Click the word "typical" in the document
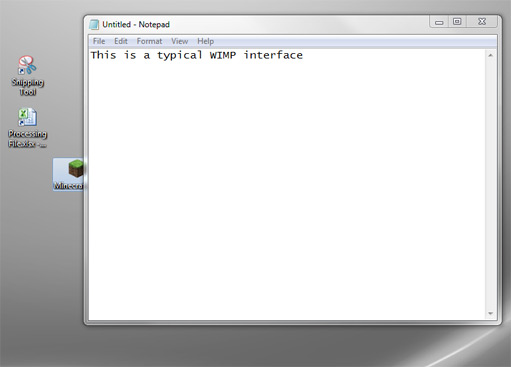The image size is (511, 367). (x=180, y=56)
